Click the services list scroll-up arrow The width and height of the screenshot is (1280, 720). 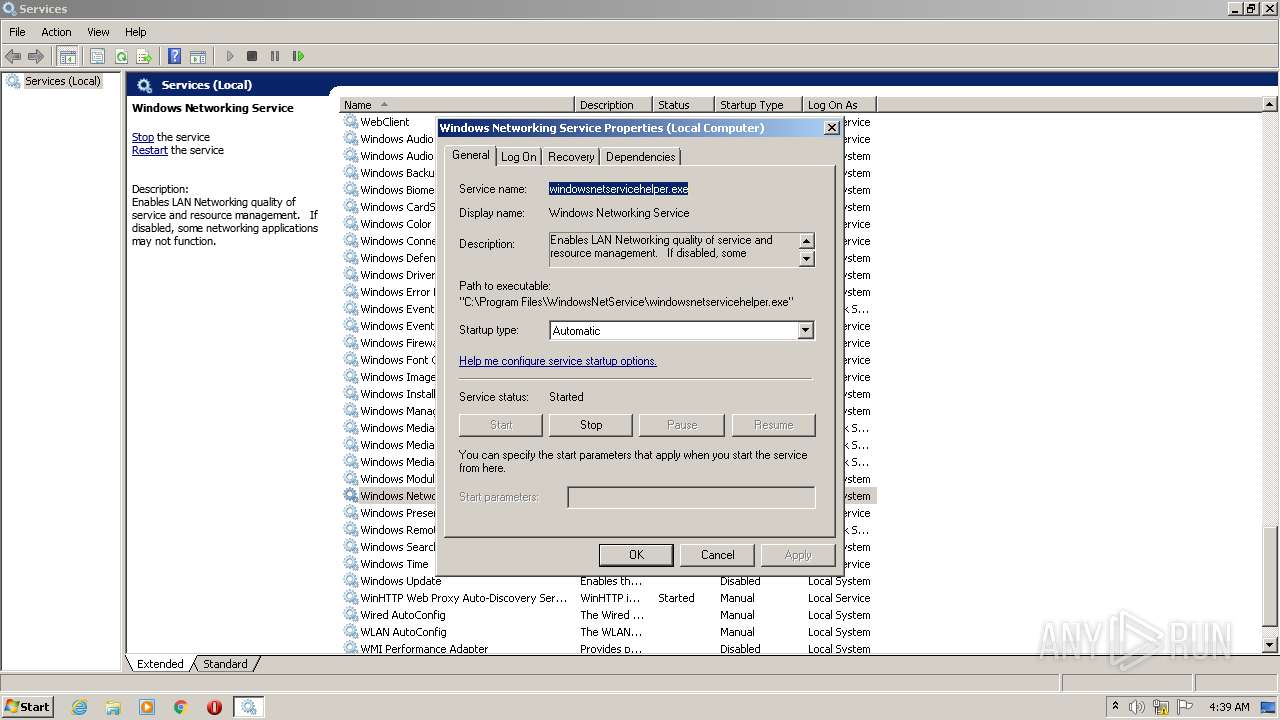click(x=1270, y=104)
